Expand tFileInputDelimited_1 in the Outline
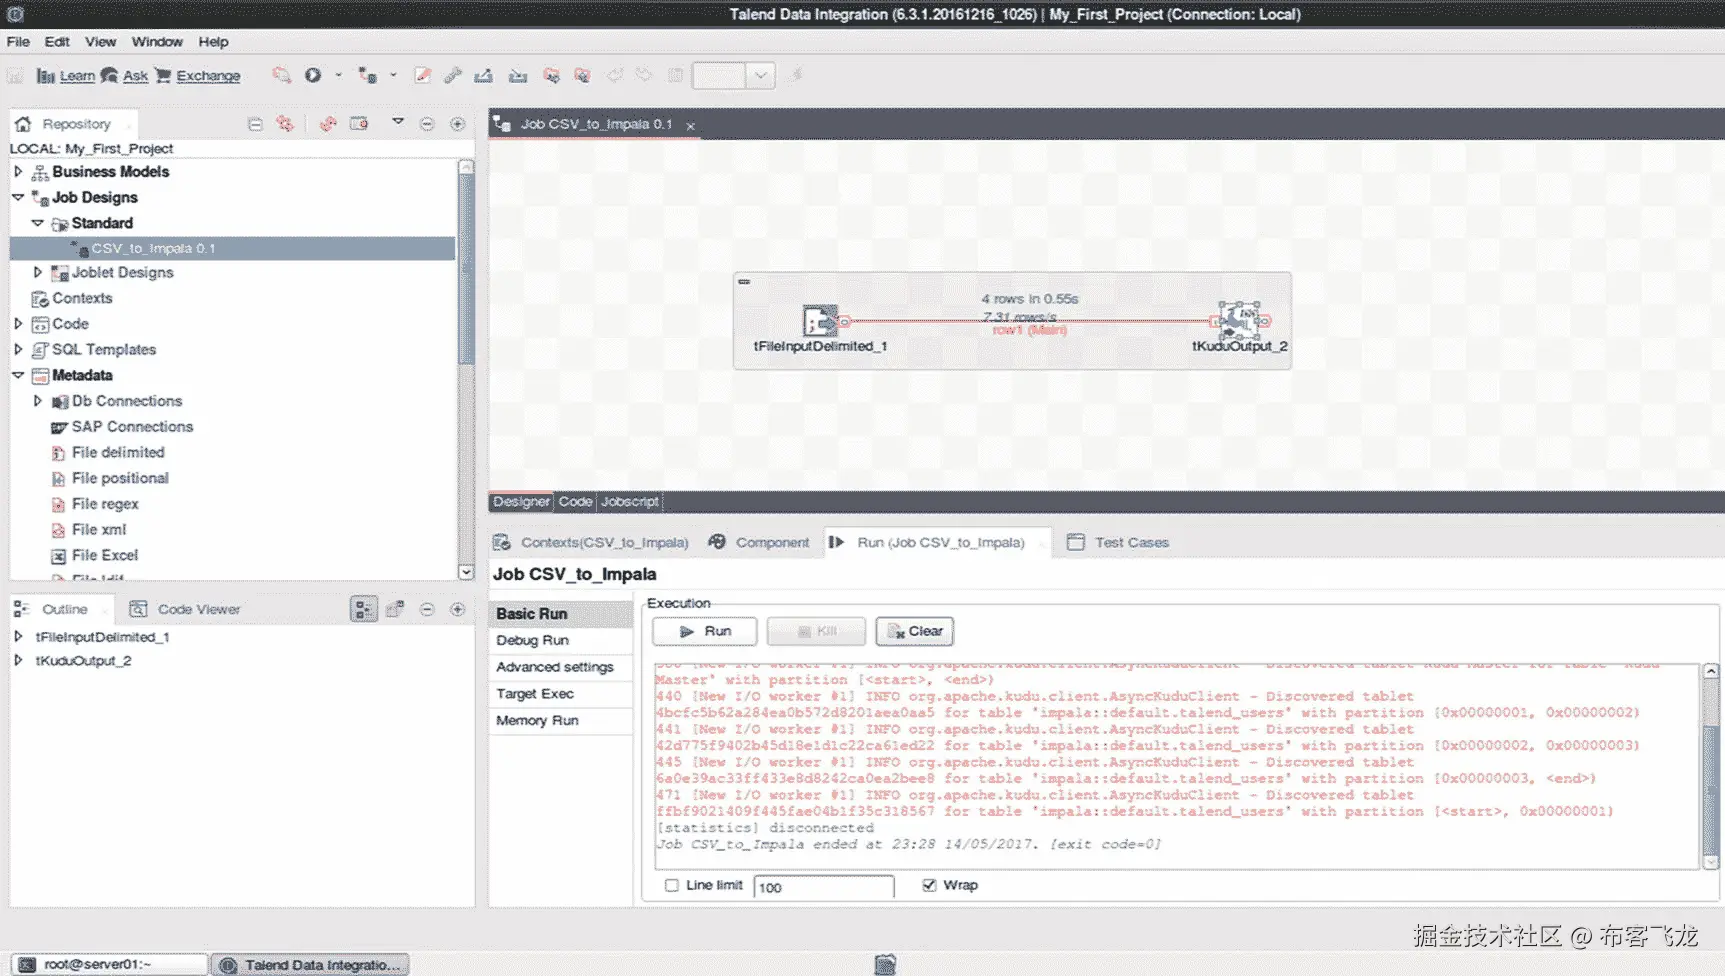 tap(18, 636)
